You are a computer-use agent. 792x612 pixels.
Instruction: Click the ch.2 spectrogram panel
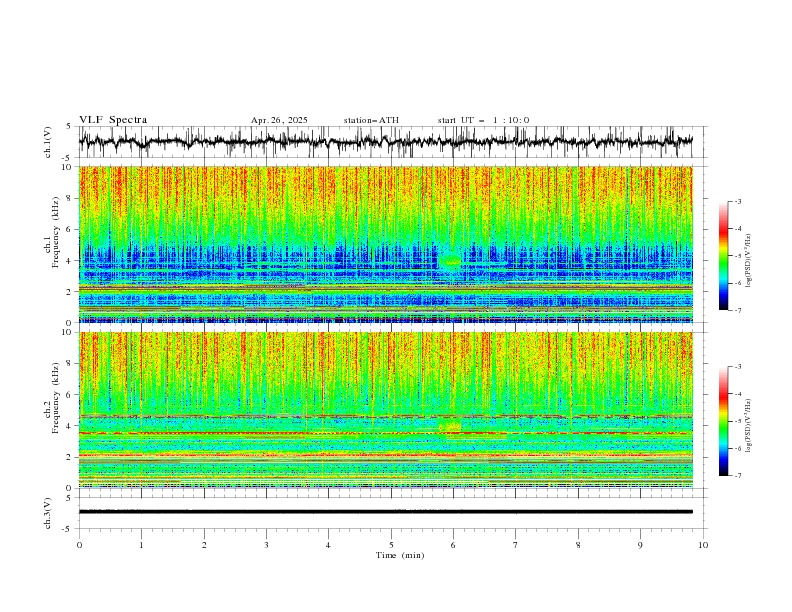(386, 410)
